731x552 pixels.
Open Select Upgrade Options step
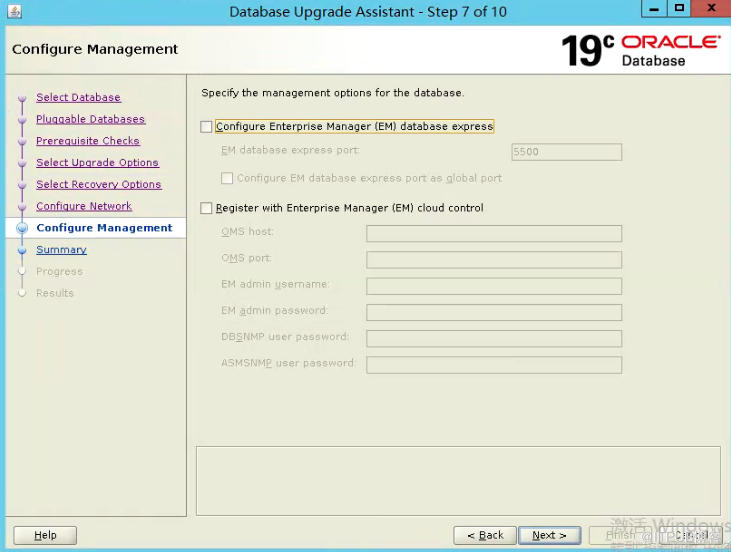(97, 162)
